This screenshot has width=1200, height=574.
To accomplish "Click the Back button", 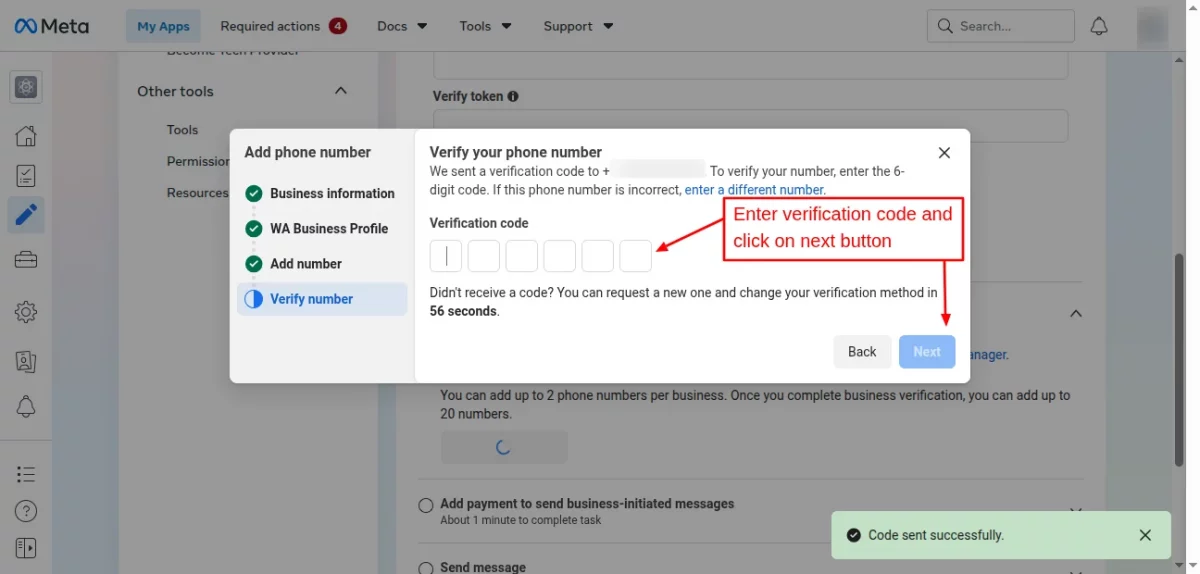I will coord(862,352).
